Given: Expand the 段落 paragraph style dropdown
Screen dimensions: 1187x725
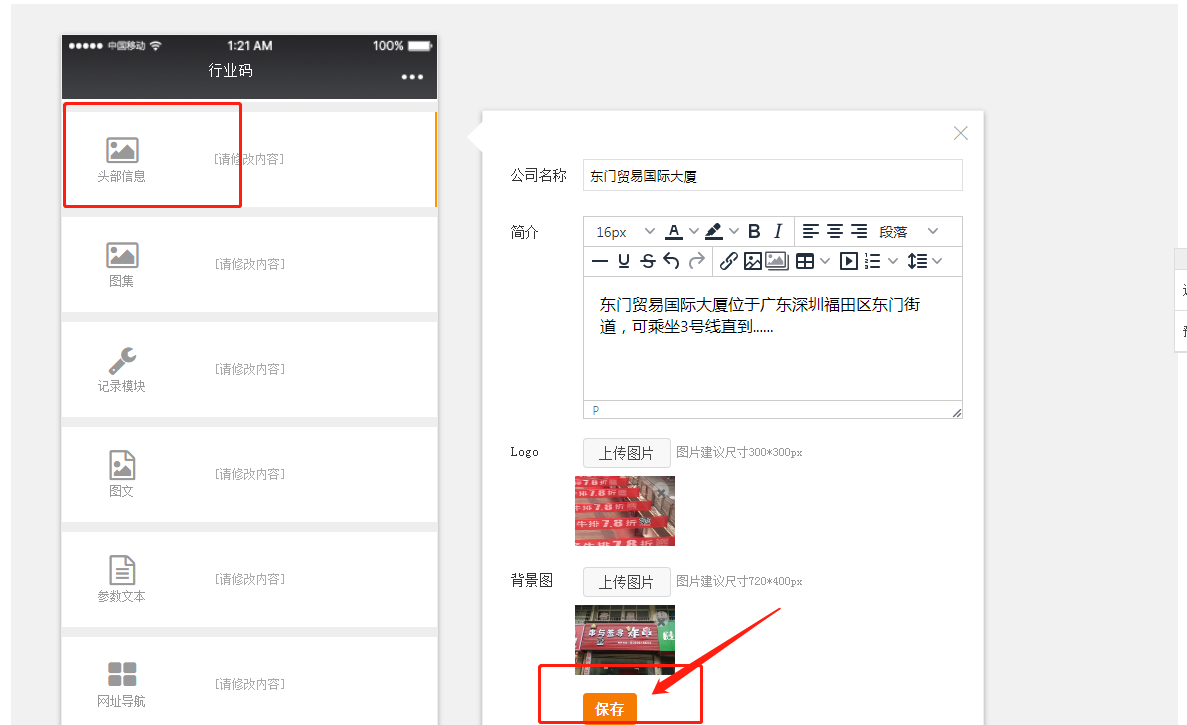Looking at the screenshot, I should [933, 231].
